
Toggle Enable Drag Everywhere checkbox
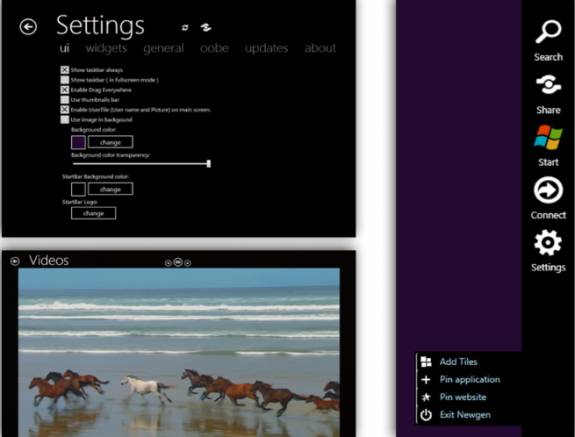(65, 90)
